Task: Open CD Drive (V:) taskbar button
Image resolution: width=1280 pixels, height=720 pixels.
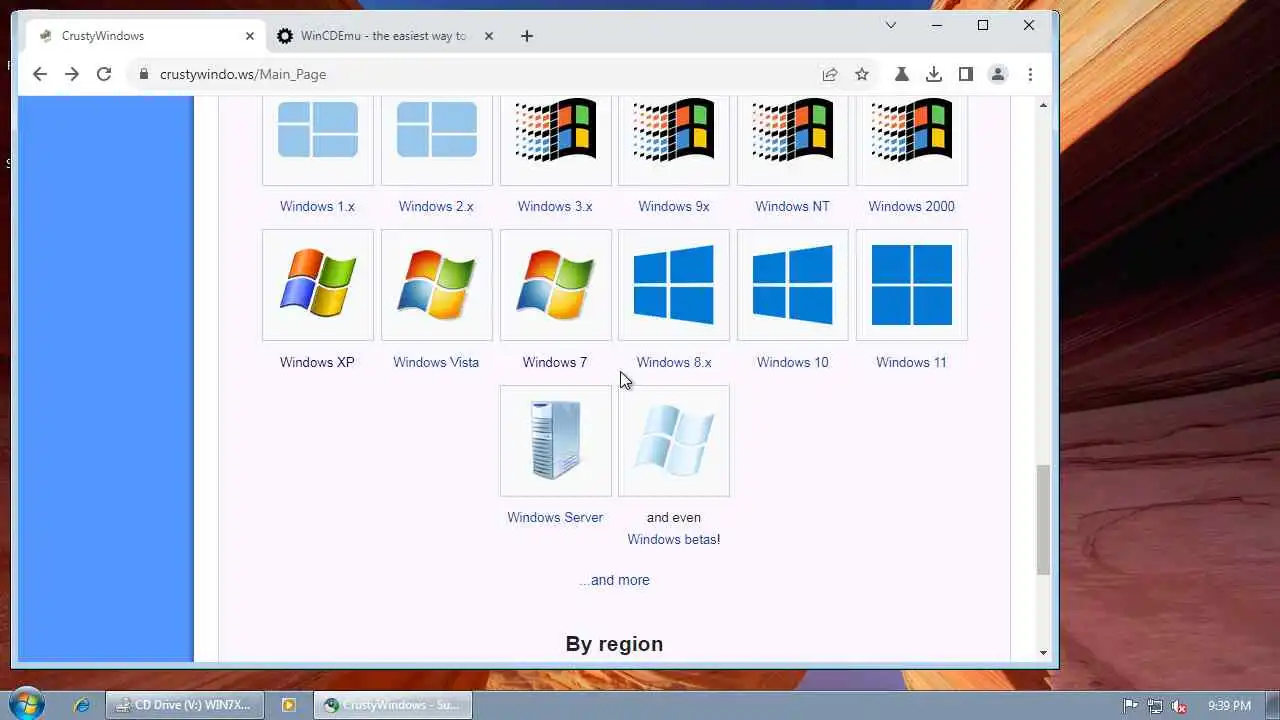Action: coord(184,705)
